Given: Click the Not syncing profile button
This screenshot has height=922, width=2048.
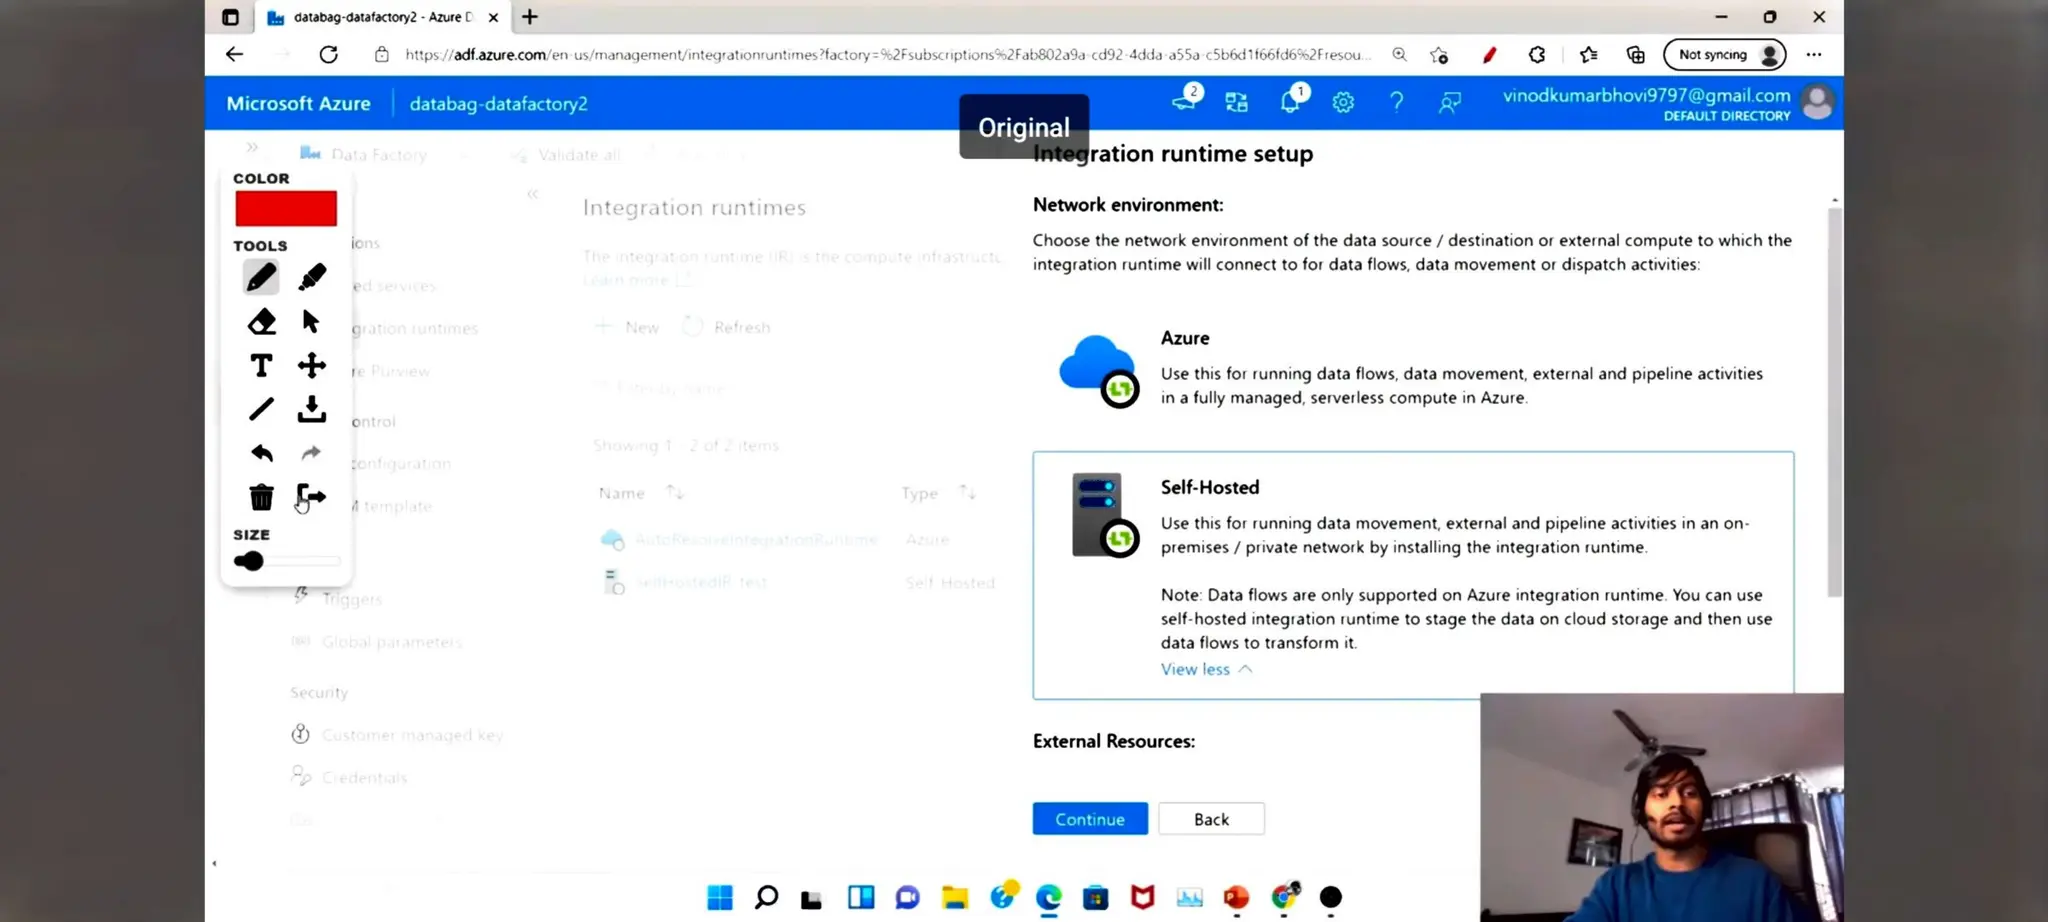Looking at the screenshot, I should click(x=1725, y=54).
